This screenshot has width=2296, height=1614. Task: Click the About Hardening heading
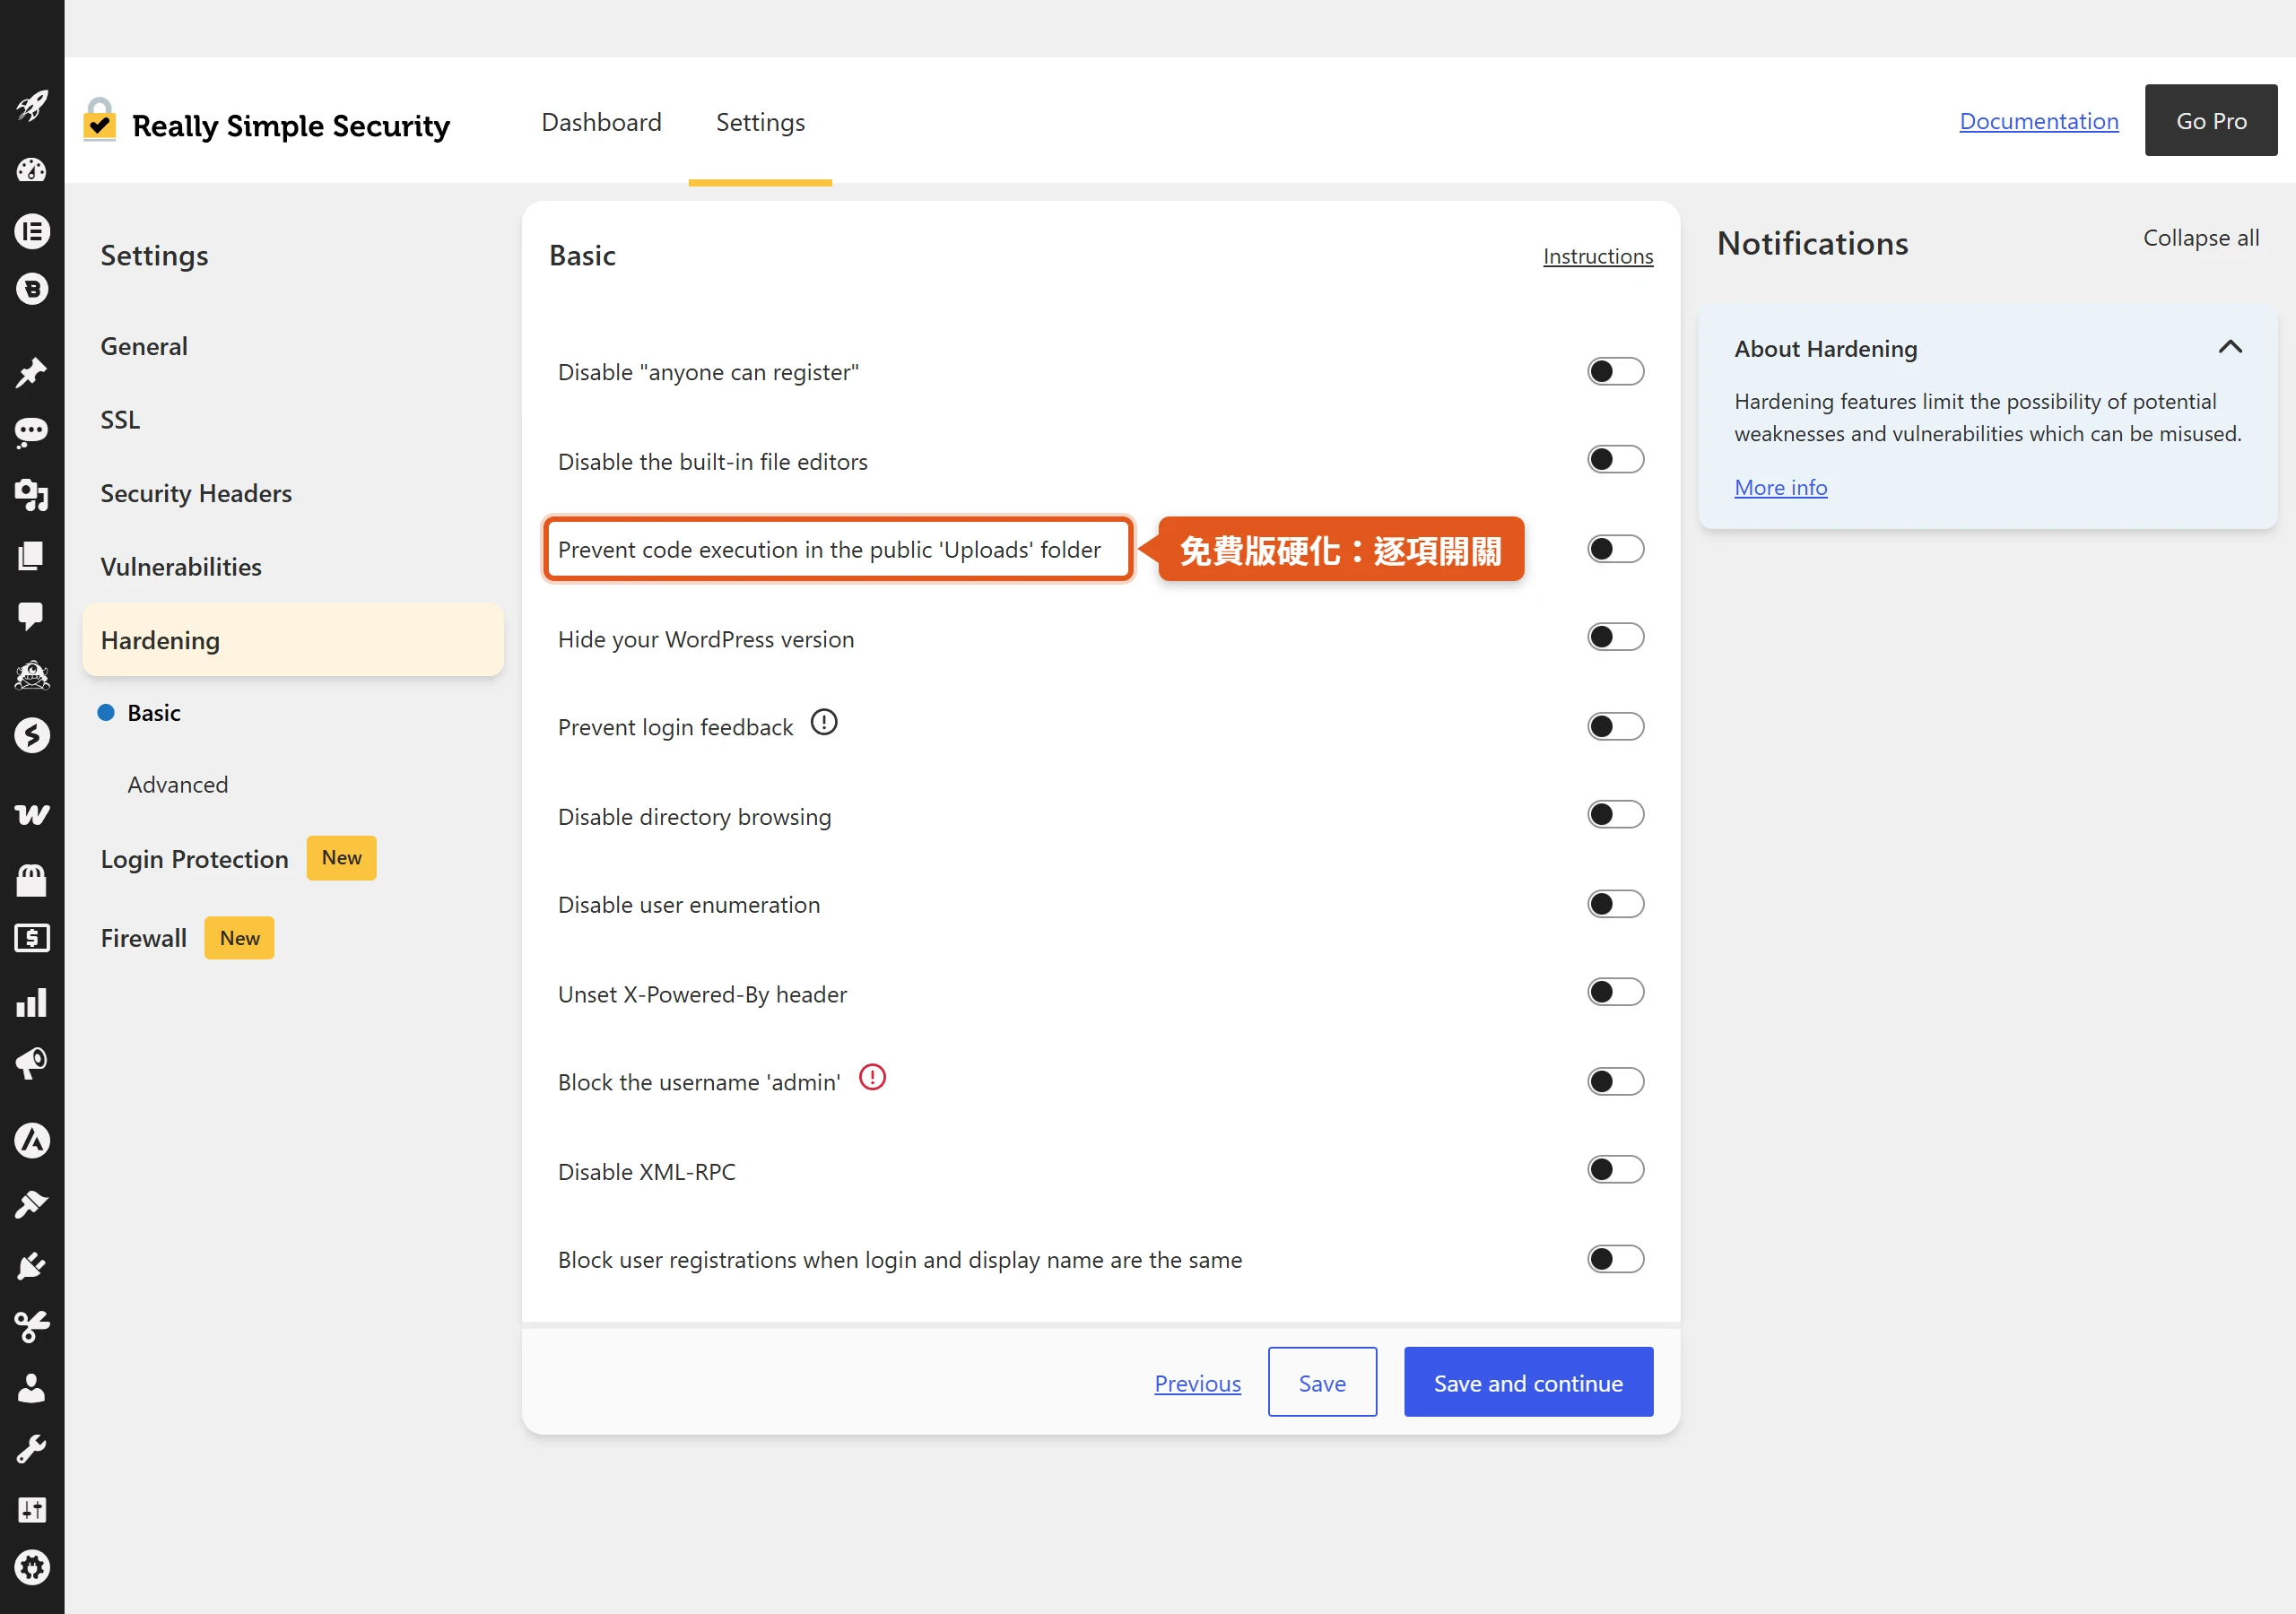pos(1826,348)
